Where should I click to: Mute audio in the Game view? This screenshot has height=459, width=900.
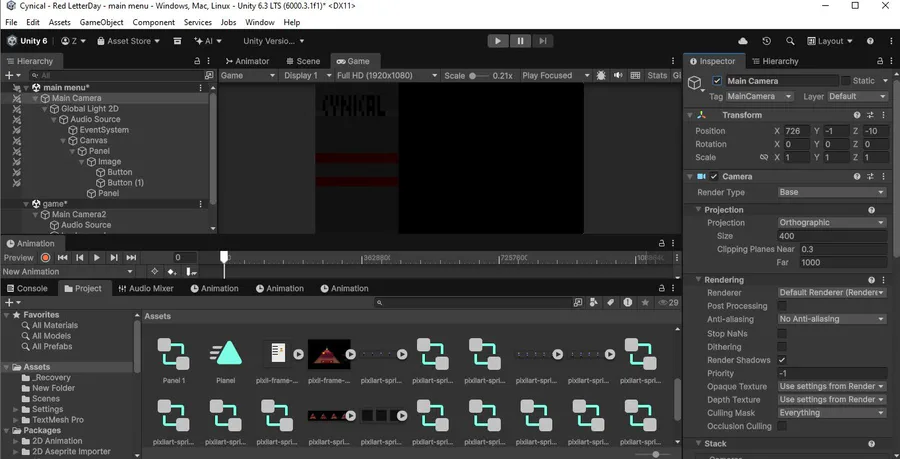618,75
